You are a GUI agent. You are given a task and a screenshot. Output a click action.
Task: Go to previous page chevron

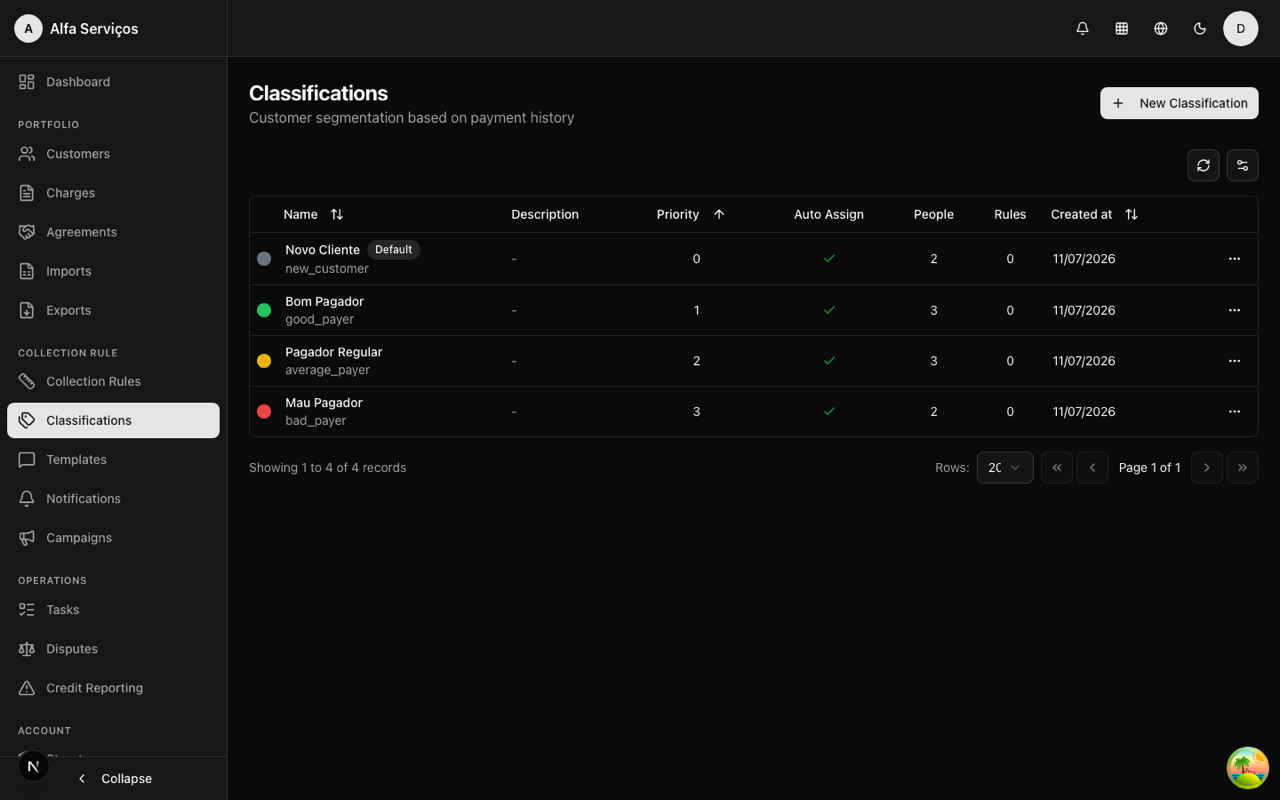pyautogui.click(x=1092, y=467)
